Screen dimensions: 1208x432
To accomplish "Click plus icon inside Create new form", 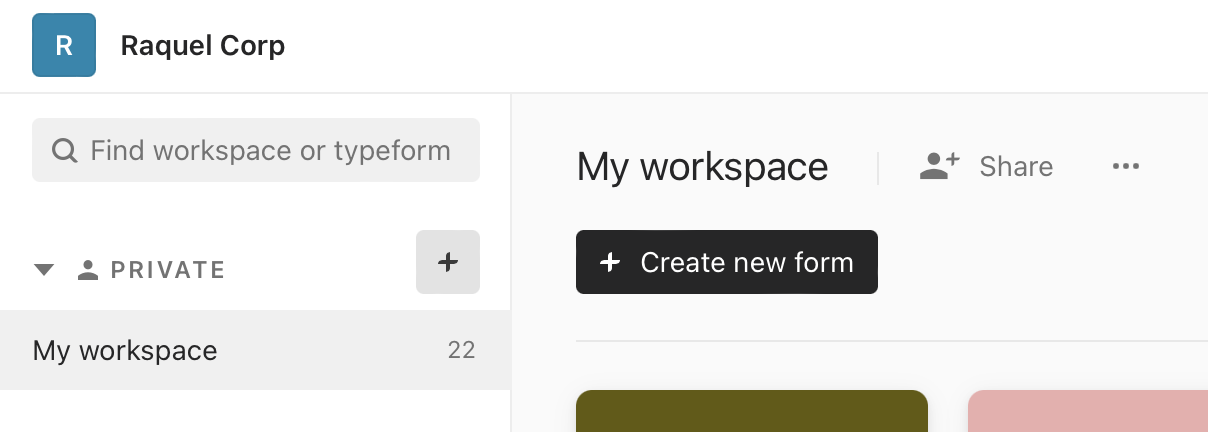I will click(x=609, y=263).
